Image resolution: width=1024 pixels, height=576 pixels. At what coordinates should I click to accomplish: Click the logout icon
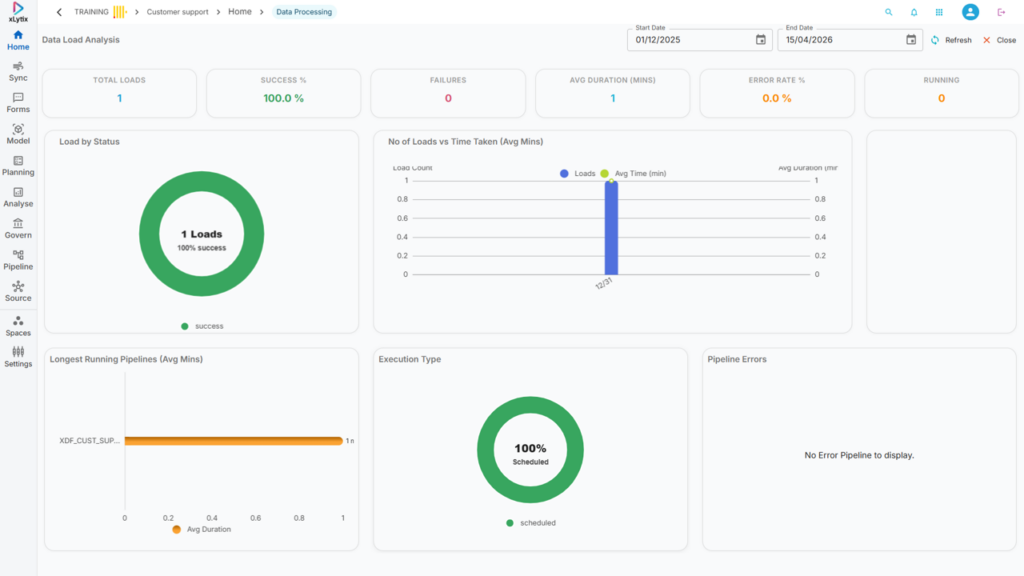[1001, 12]
